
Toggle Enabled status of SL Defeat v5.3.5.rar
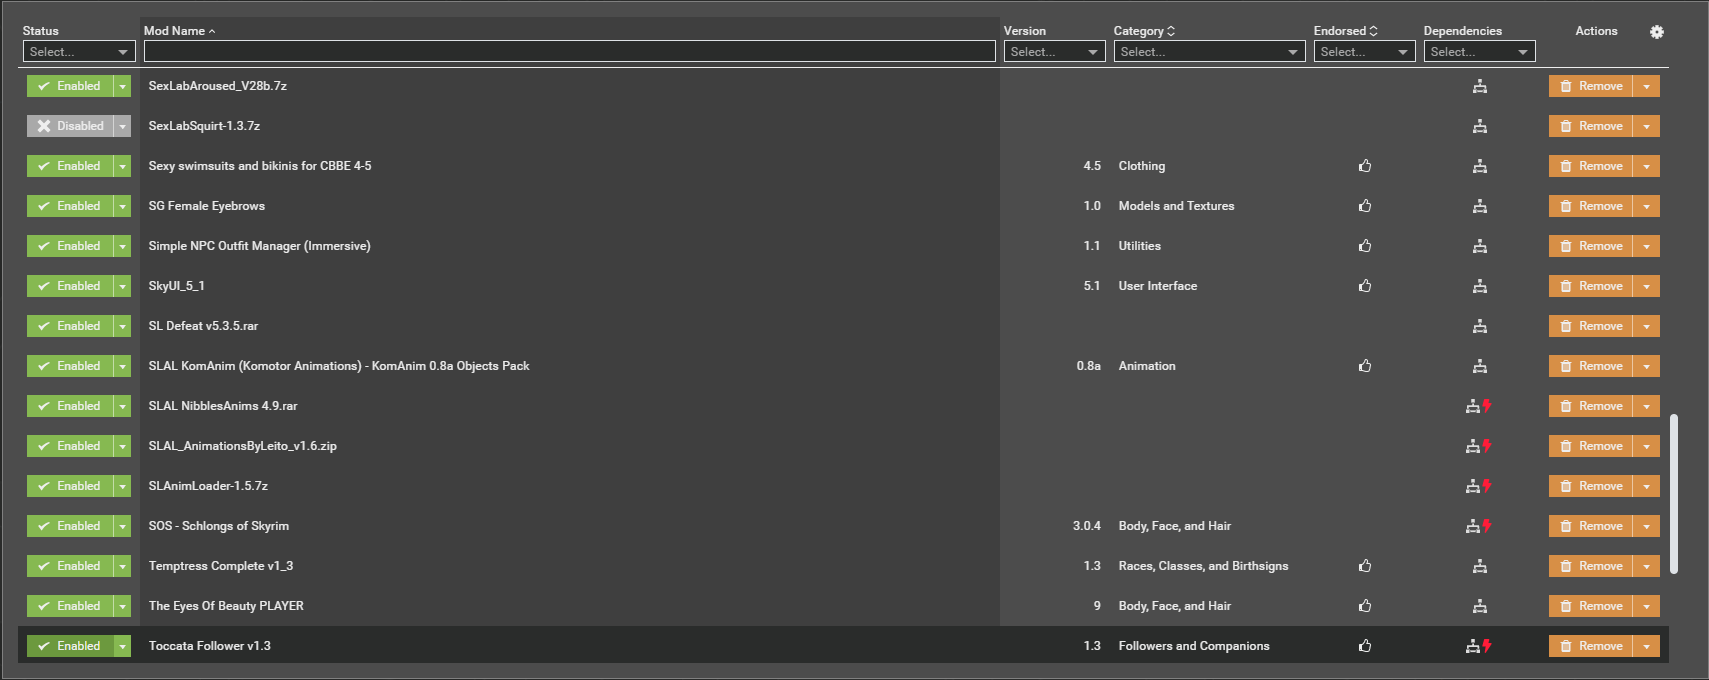coord(70,326)
